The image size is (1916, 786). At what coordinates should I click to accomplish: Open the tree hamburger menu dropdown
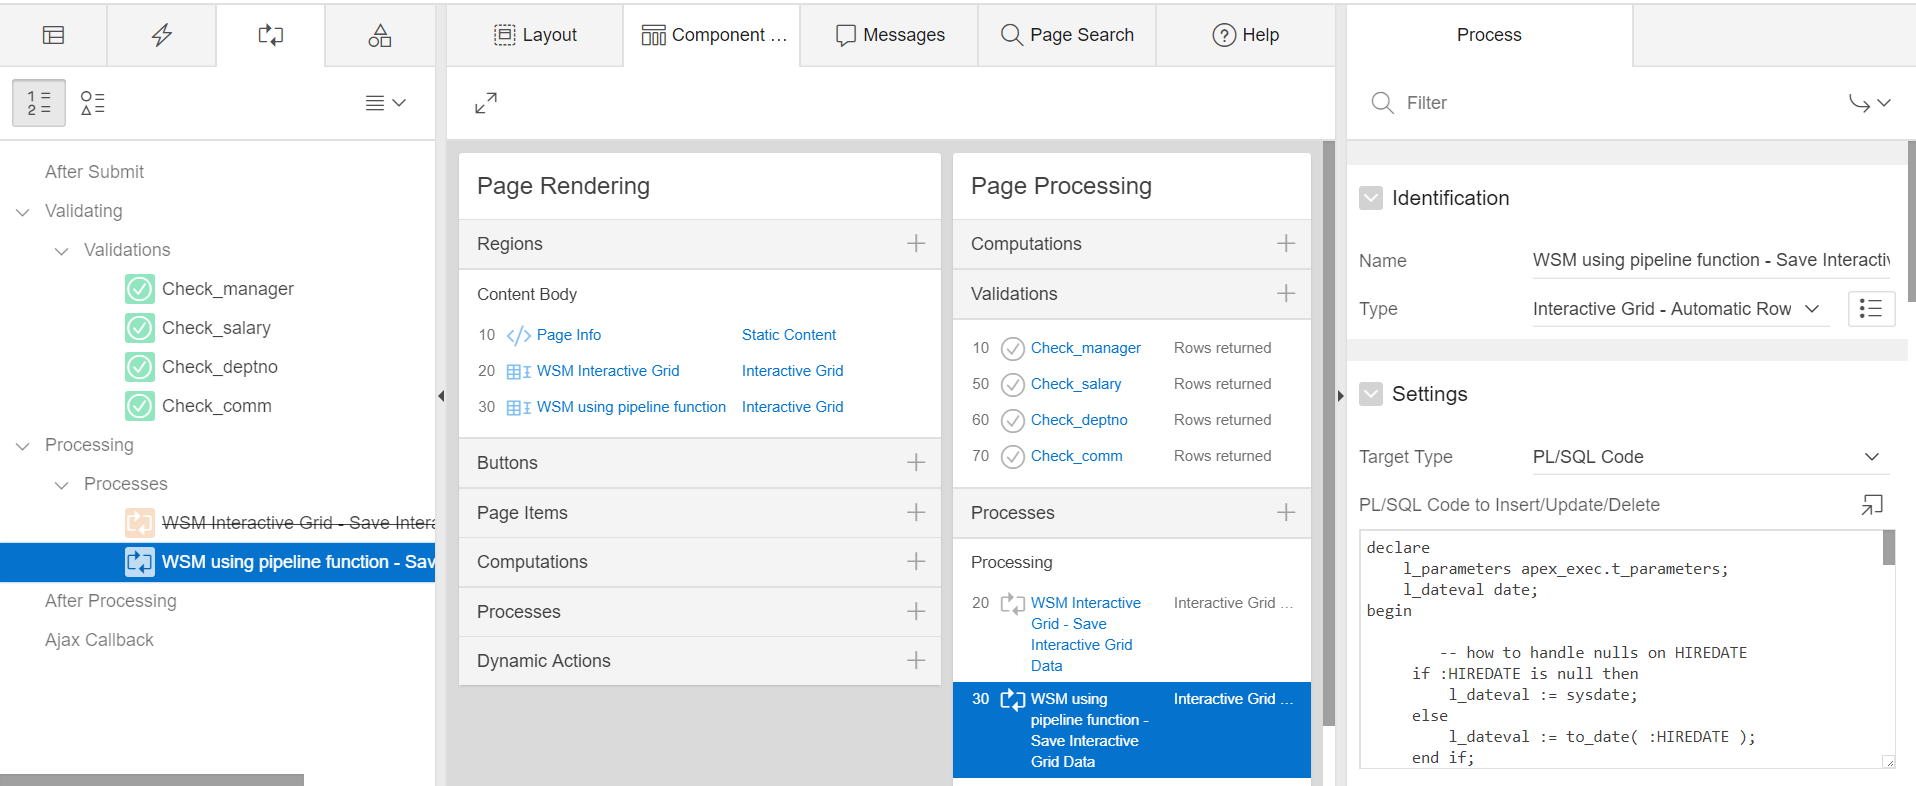click(385, 103)
